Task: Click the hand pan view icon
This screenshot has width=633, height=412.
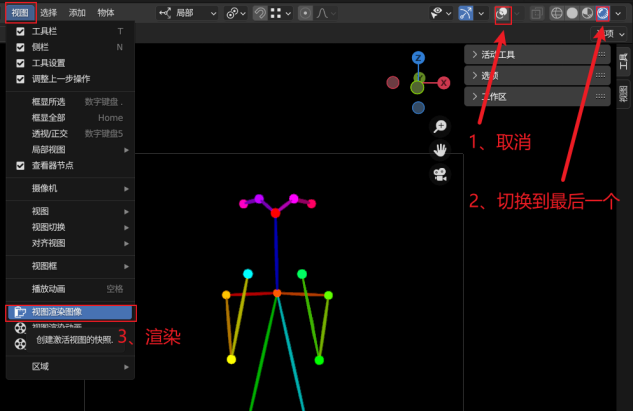Action: pyautogui.click(x=440, y=150)
